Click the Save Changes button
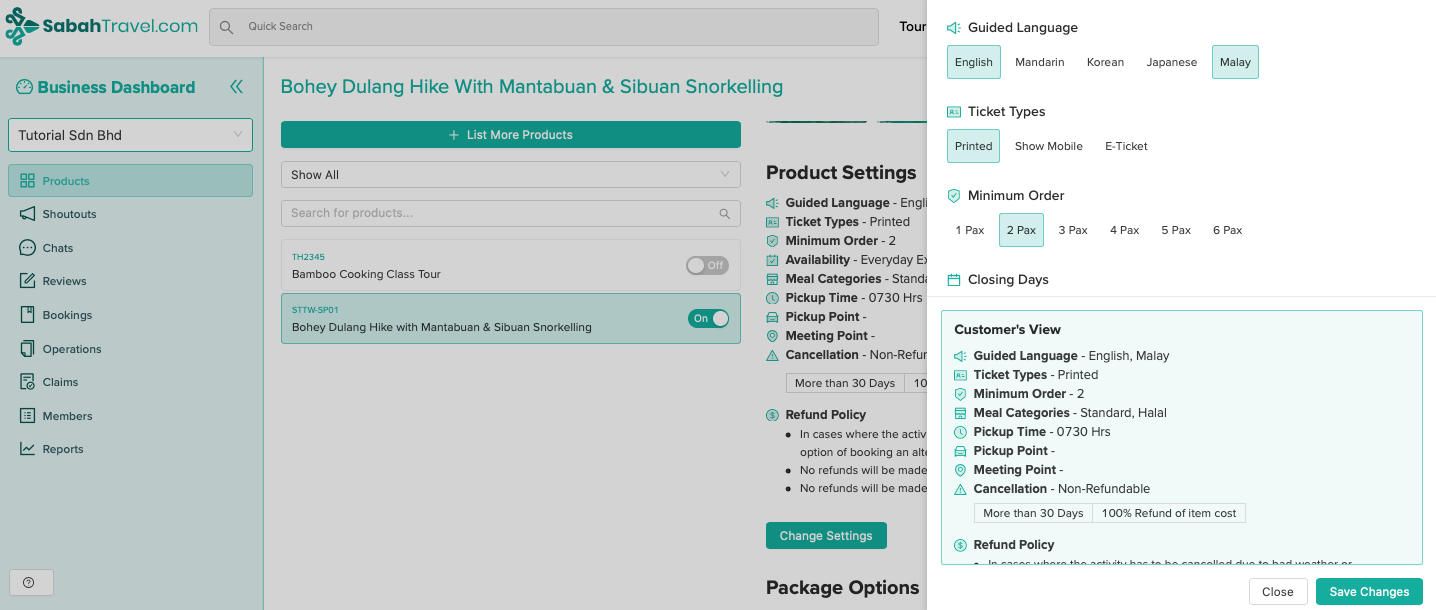 1368,591
